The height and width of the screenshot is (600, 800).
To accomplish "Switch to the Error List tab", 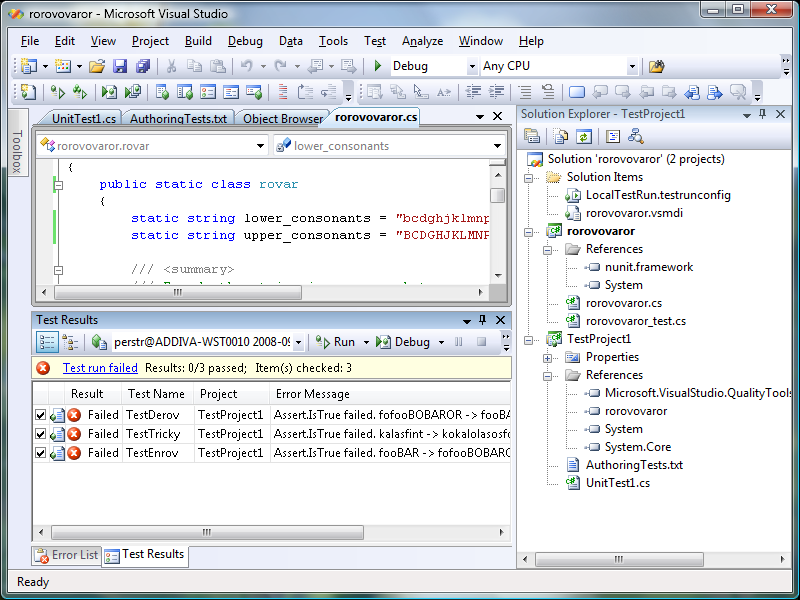I will [66, 555].
